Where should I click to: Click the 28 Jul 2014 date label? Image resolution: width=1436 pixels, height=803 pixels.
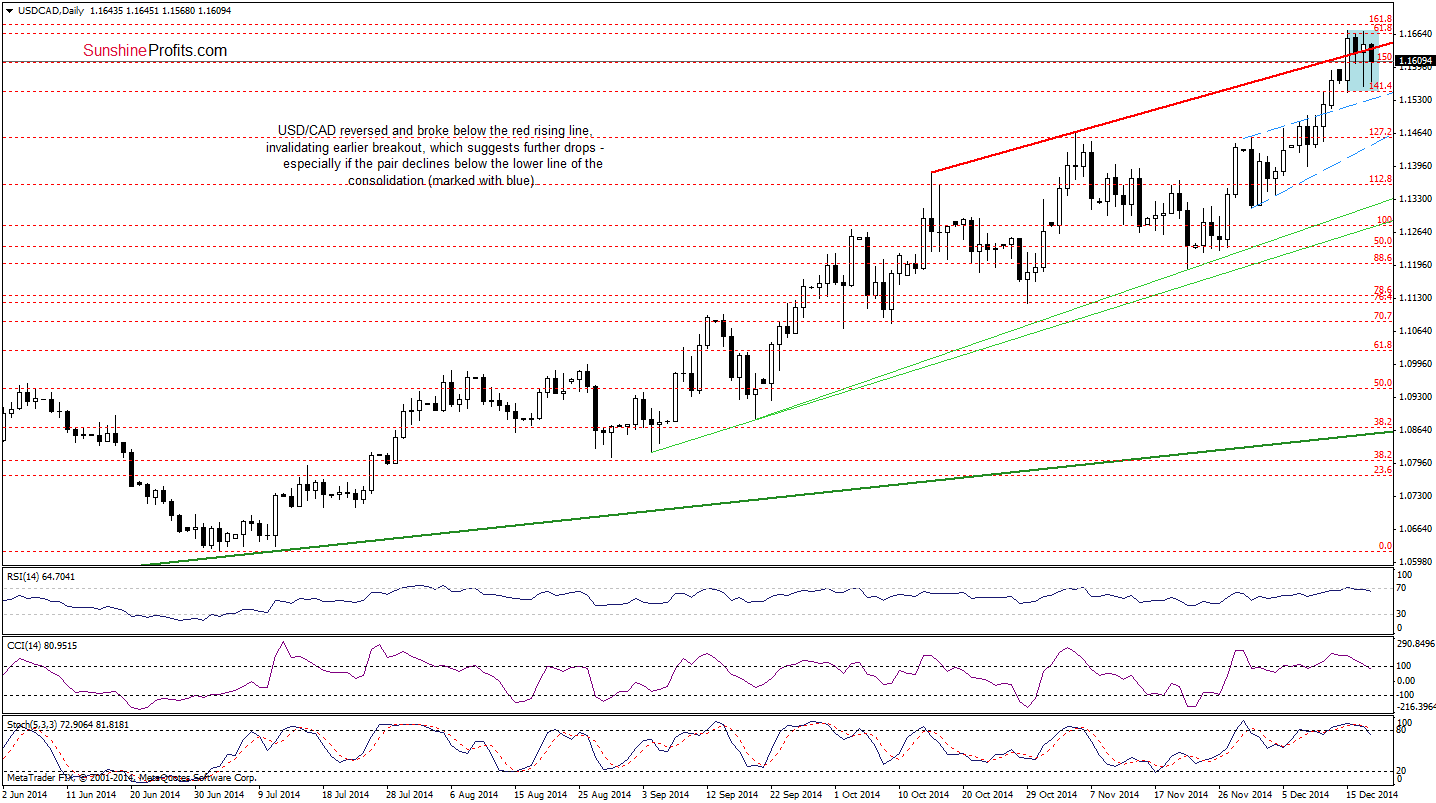(409, 794)
